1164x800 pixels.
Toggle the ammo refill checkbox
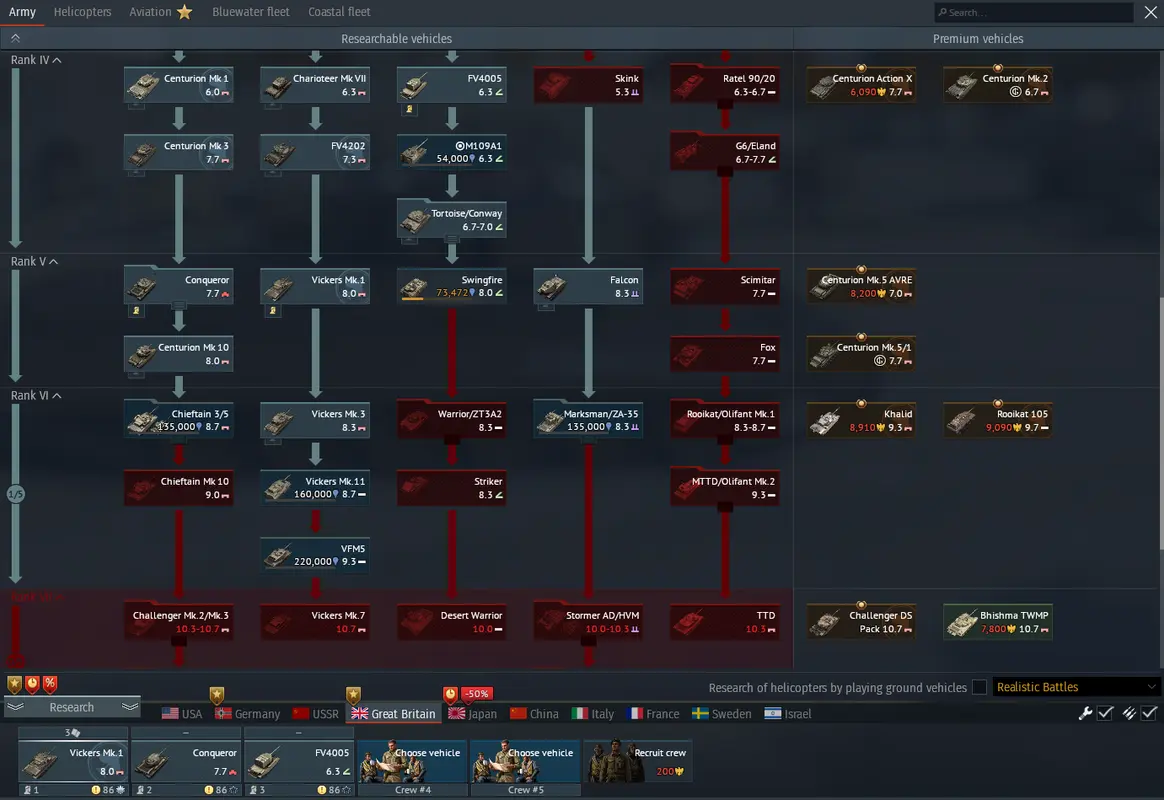pos(1149,713)
